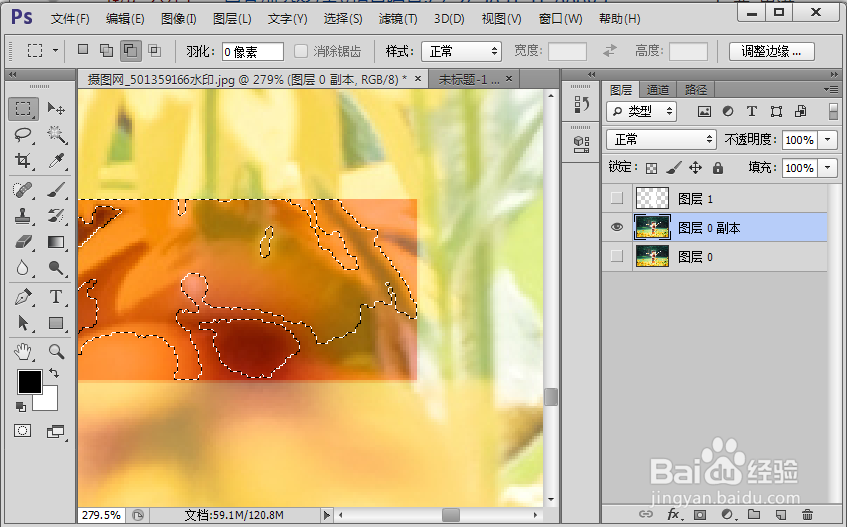This screenshot has width=847, height=527.
Task: Filter layers by pixel layer icon
Action: pyautogui.click(x=704, y=112)
